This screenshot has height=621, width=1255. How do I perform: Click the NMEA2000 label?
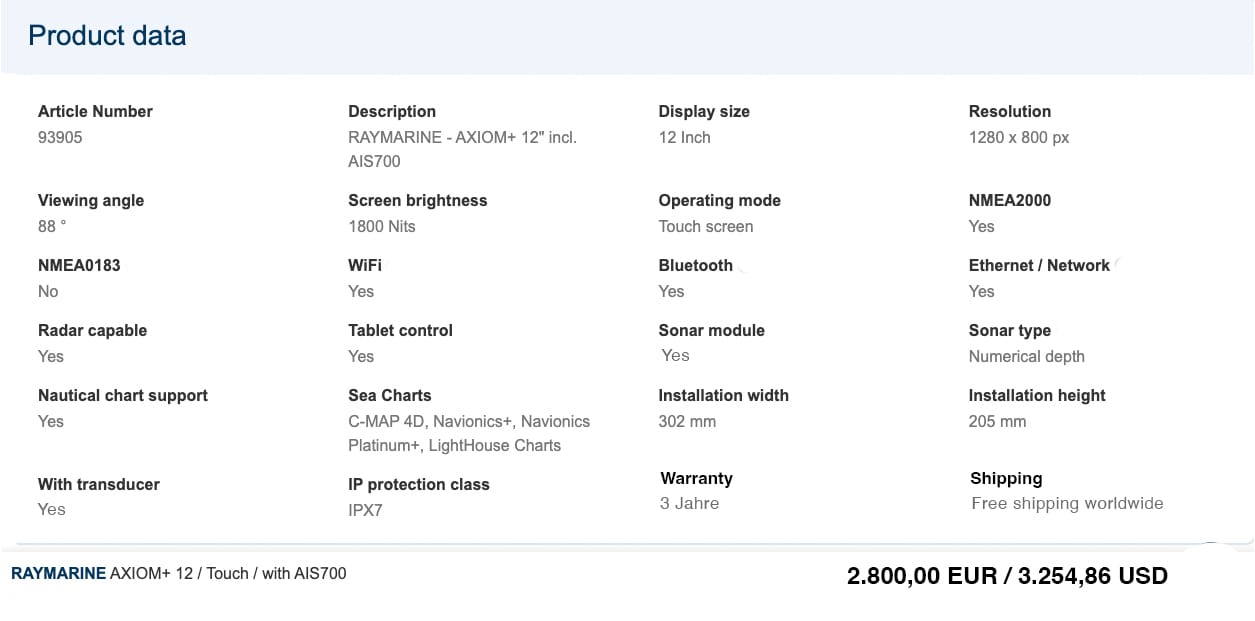pyautogui.click(x=1009, y=200)
